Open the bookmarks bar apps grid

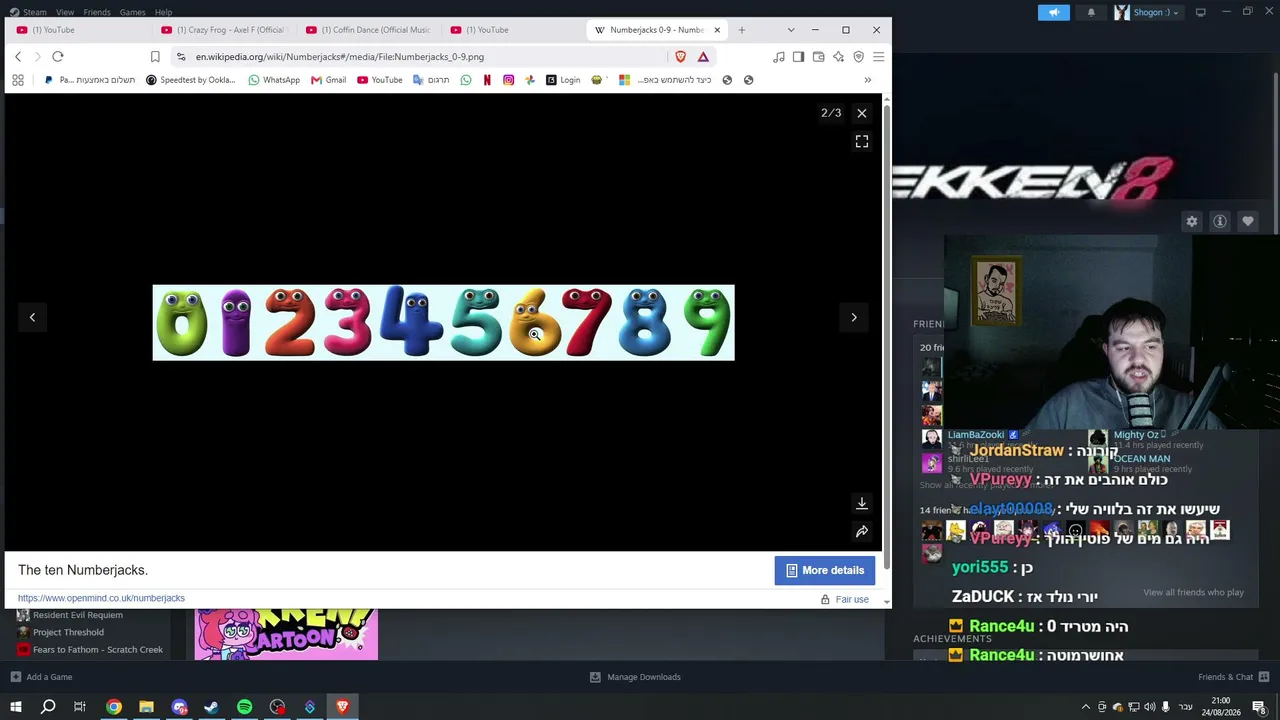coord(18,80)
